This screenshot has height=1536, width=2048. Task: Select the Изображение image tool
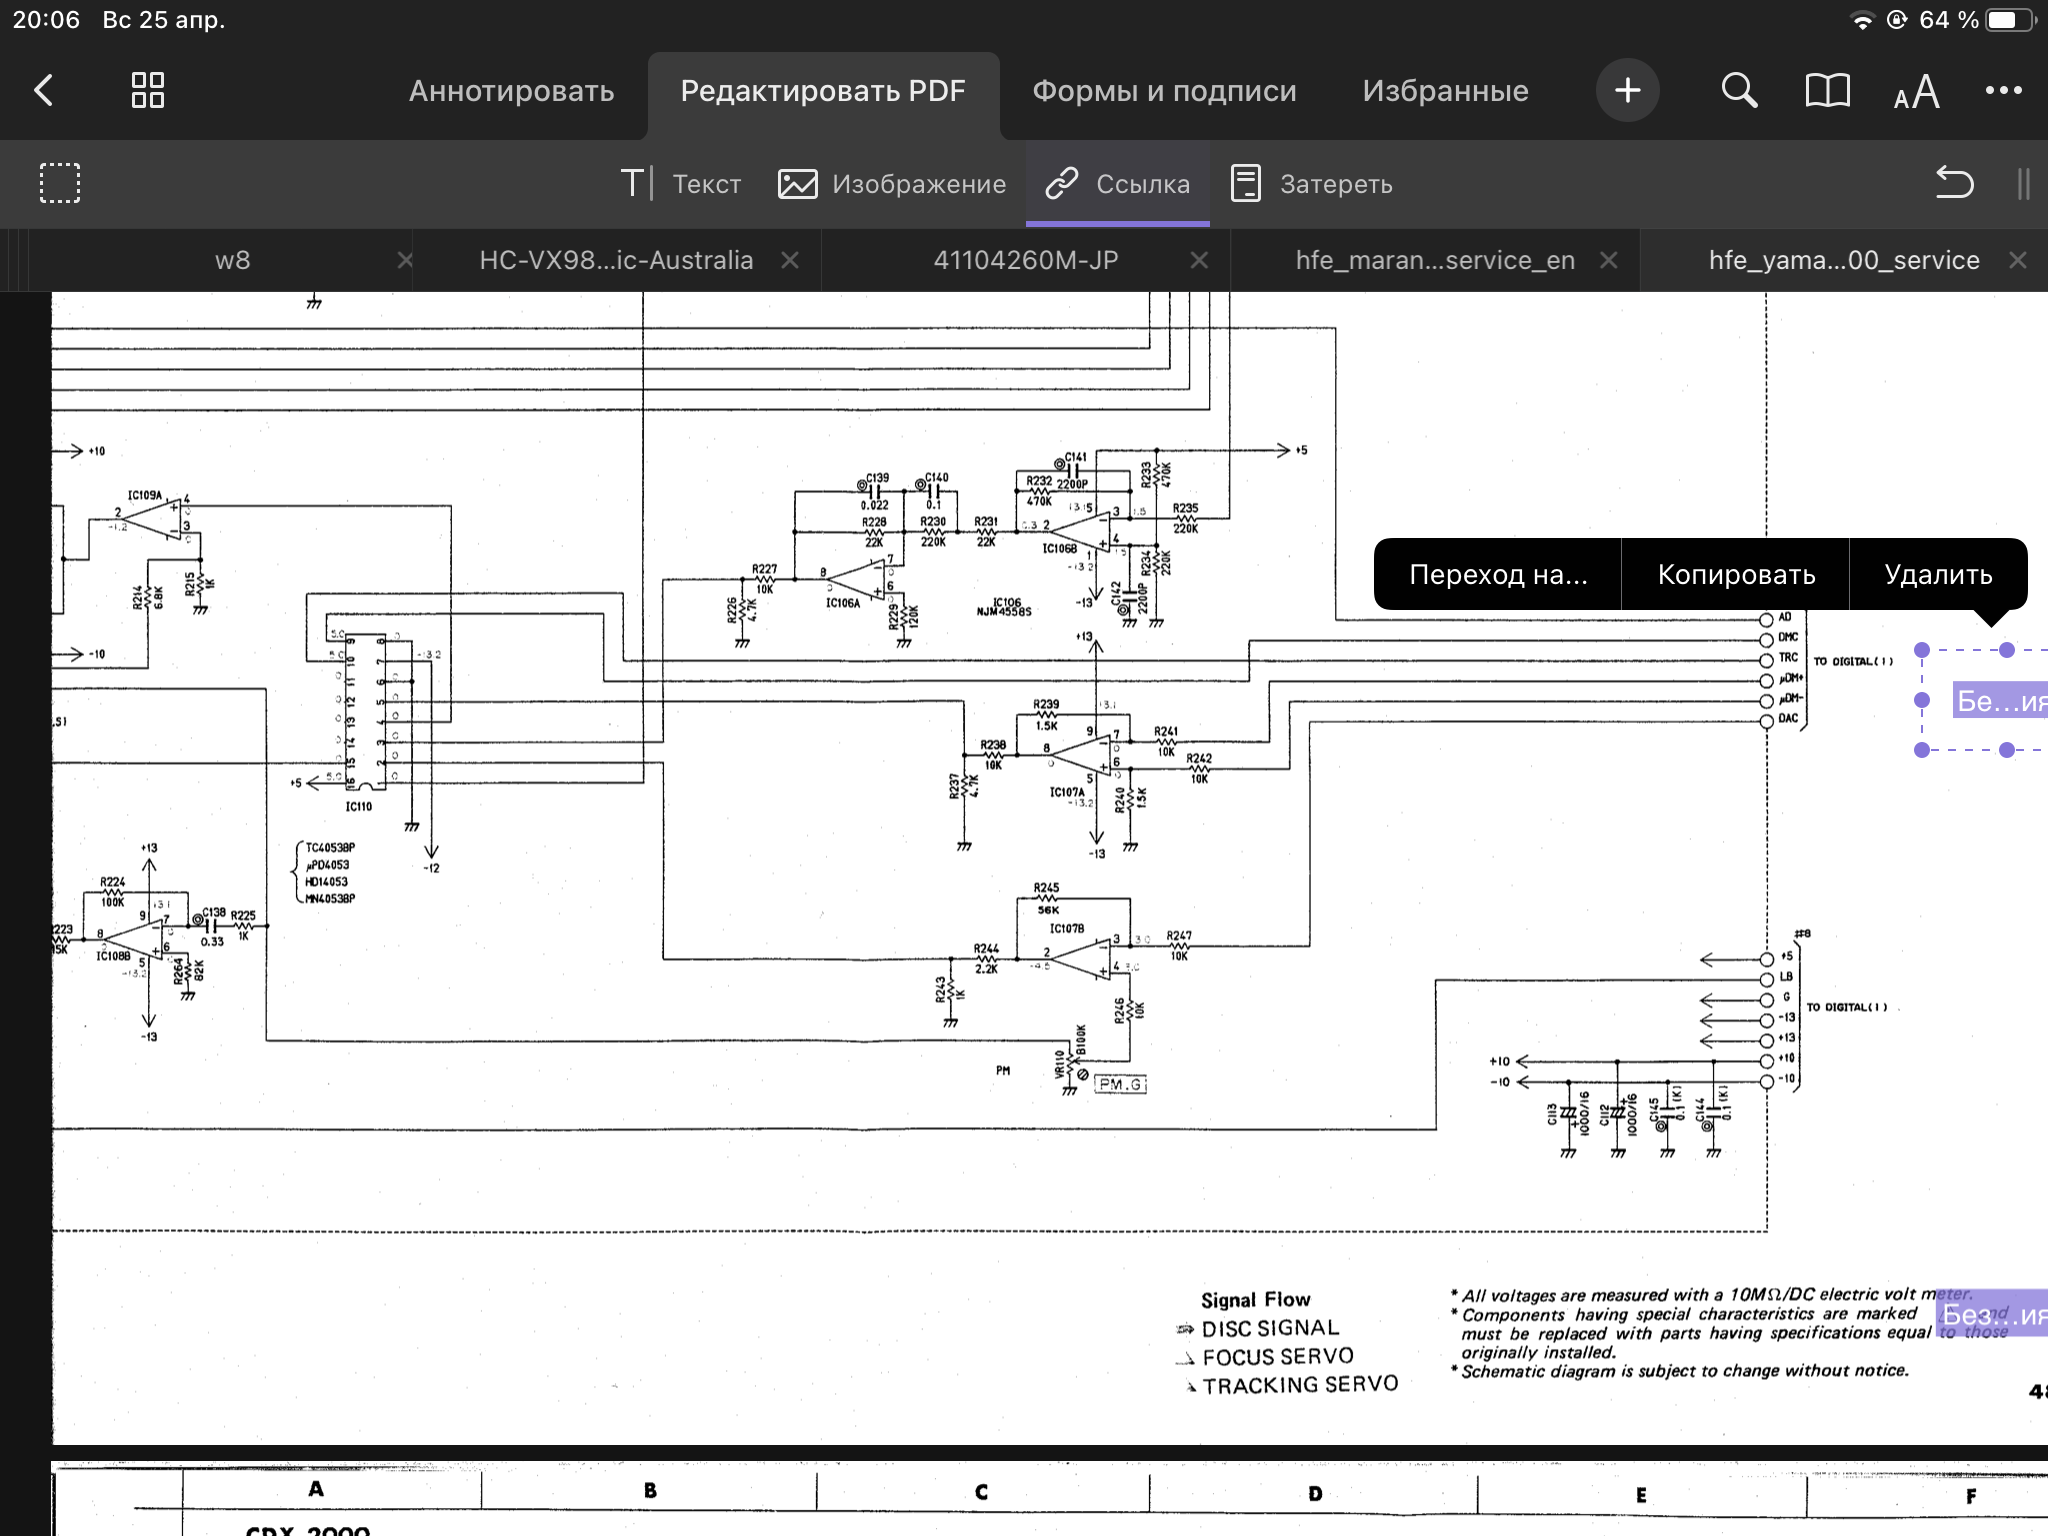click(892, 184)
